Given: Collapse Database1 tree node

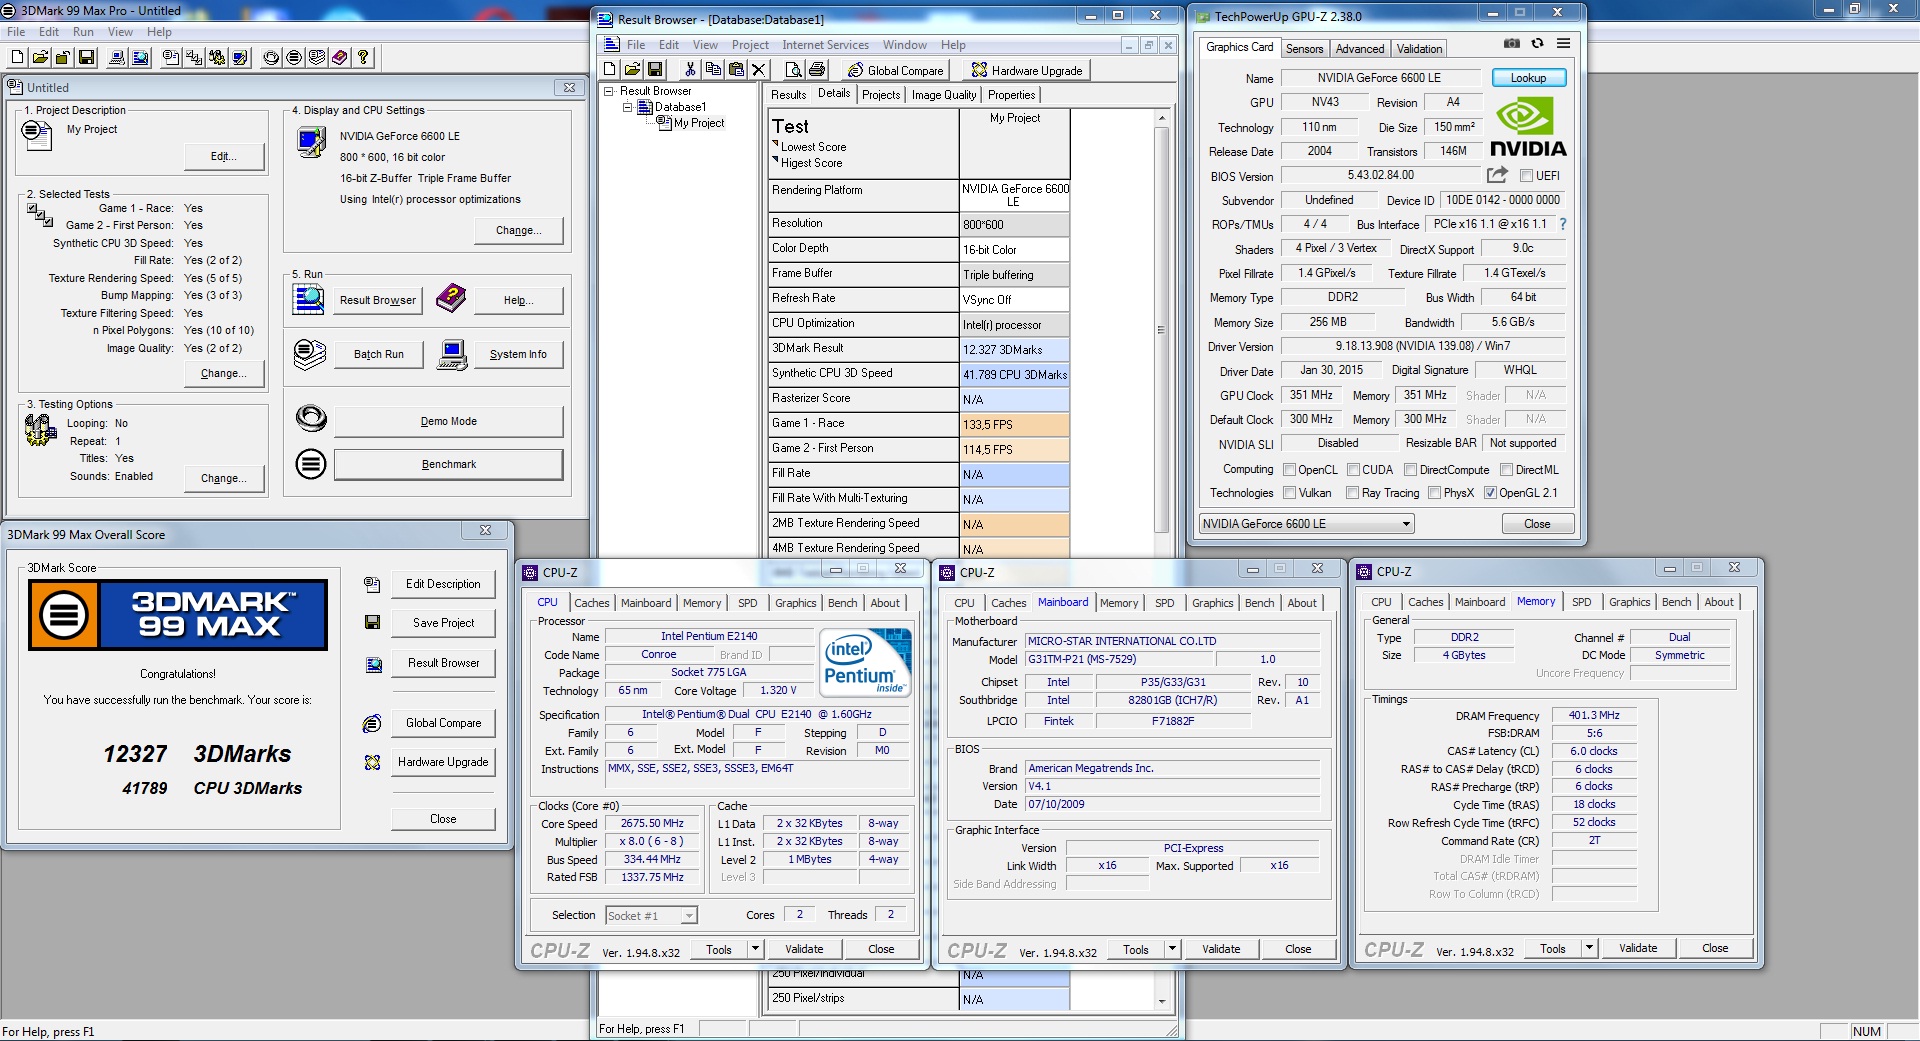Looking at the screenshot, I should [628, 107].
